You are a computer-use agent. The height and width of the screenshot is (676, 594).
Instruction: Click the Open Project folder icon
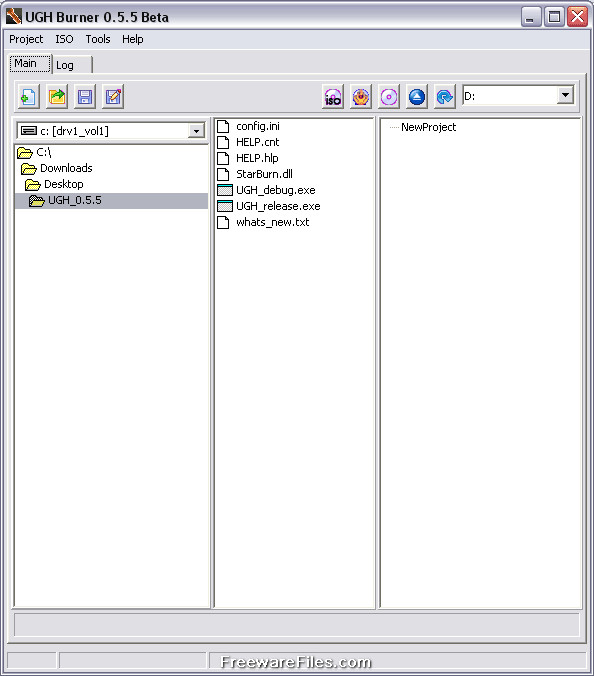[x=57, y=96]
